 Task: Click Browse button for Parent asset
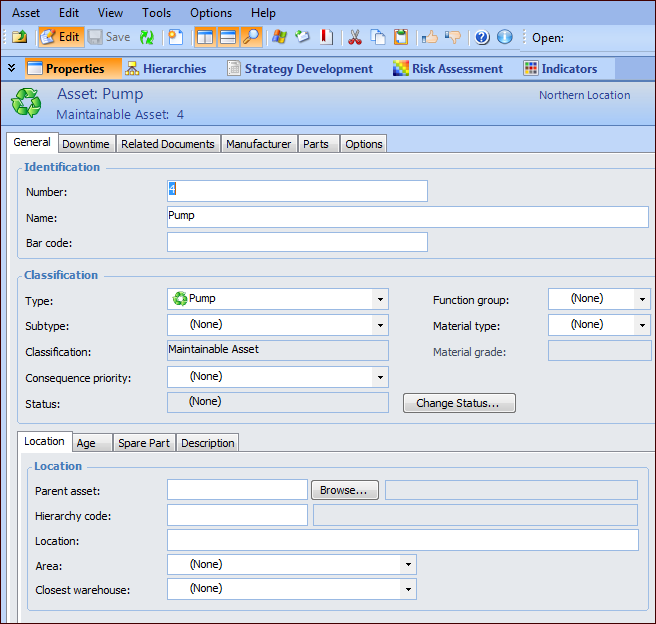345,490
